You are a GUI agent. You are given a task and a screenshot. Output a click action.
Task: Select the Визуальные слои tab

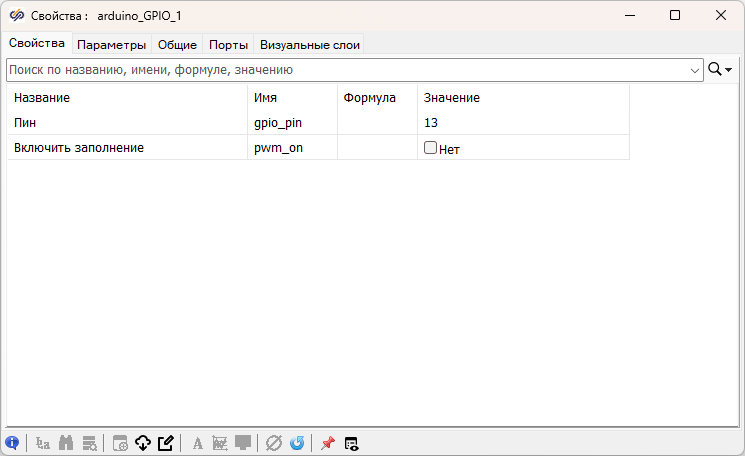[309, 44]
